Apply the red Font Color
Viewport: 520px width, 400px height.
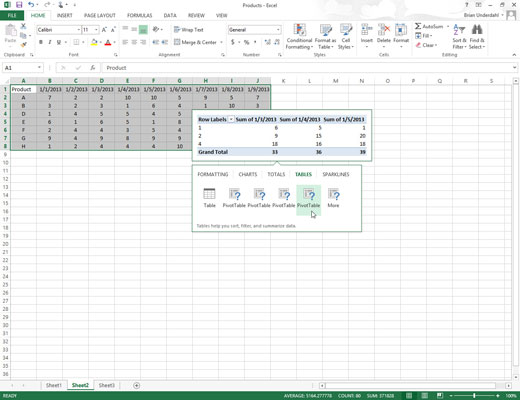tap(108, 42)
